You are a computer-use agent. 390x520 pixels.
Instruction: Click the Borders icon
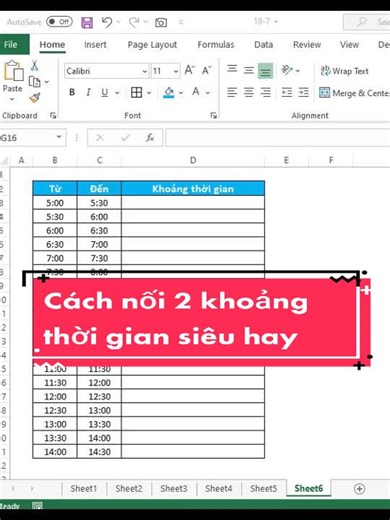(x=136, y=92)
